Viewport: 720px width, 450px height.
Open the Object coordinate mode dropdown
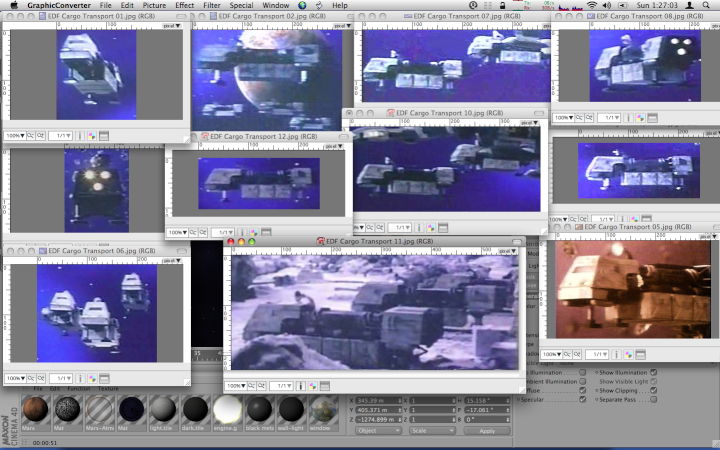tap(378, 431)
